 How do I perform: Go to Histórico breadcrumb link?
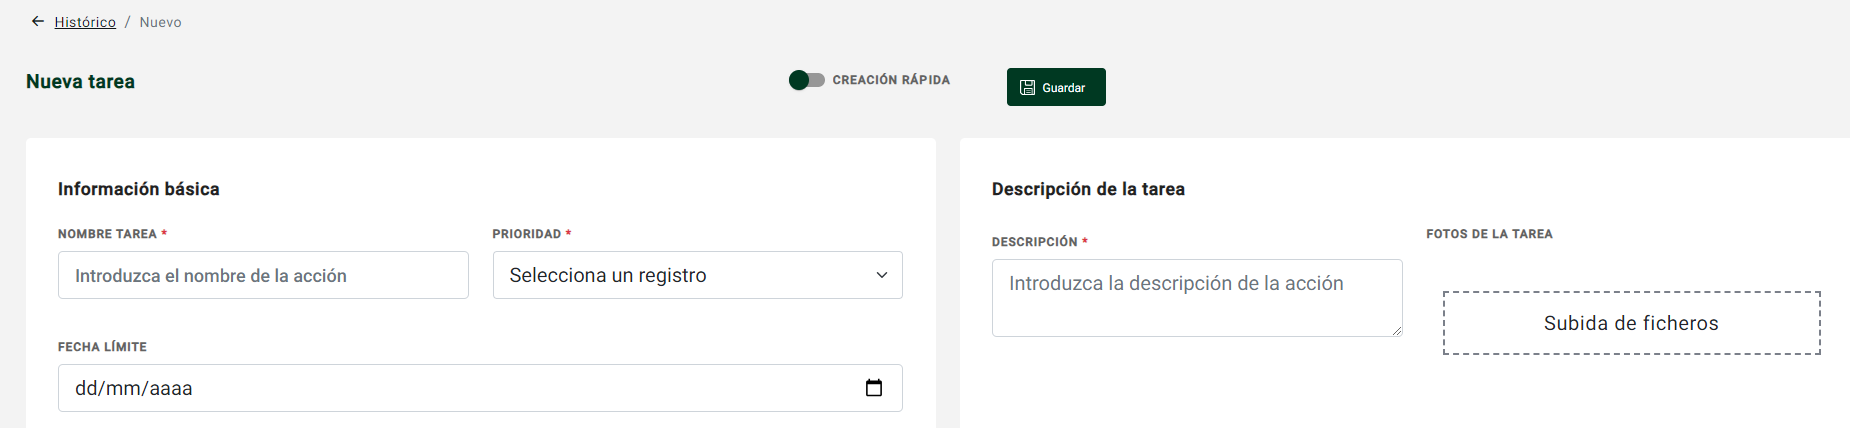(x=85, y=22)
